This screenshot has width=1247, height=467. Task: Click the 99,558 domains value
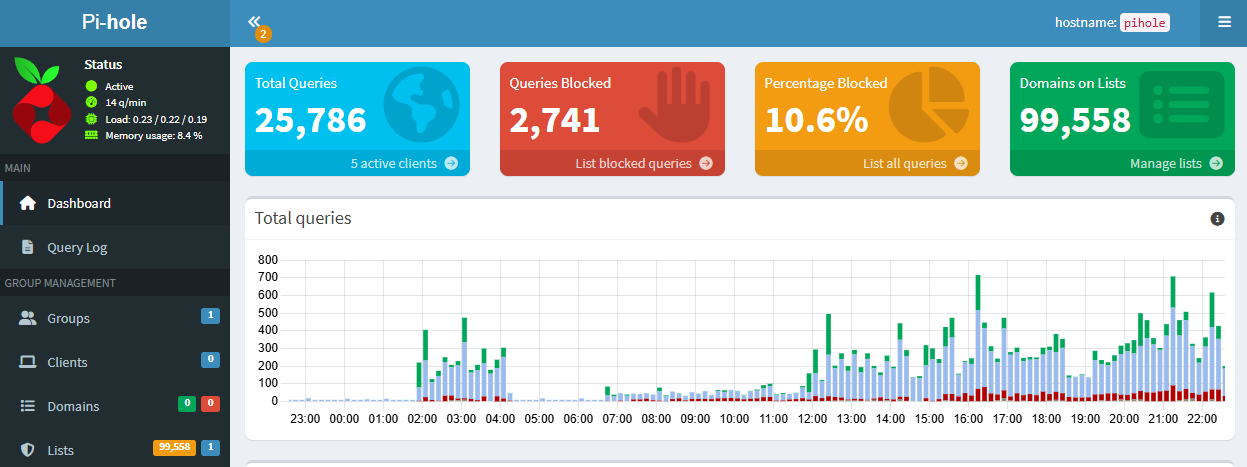coord(1075,119)
